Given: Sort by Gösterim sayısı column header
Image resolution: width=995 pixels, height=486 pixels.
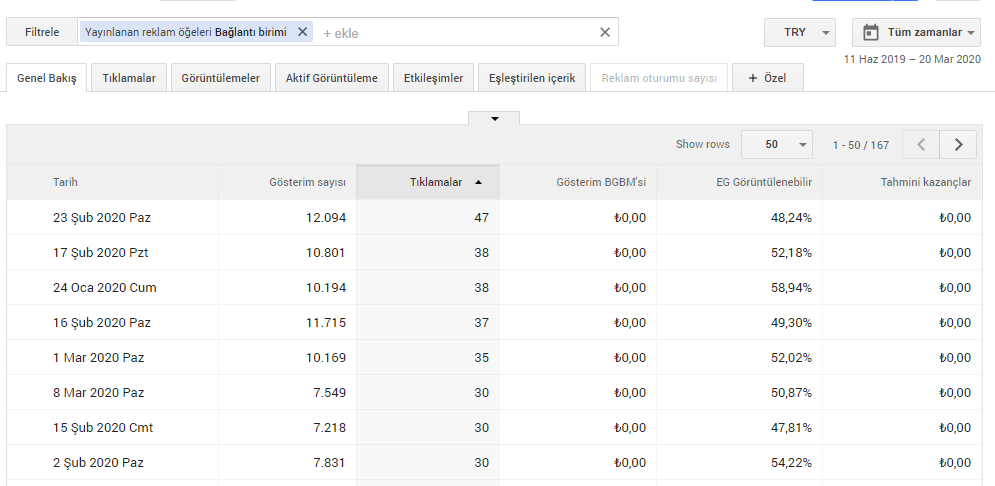Looking at the screenshot, I should [x=307, y=182].
